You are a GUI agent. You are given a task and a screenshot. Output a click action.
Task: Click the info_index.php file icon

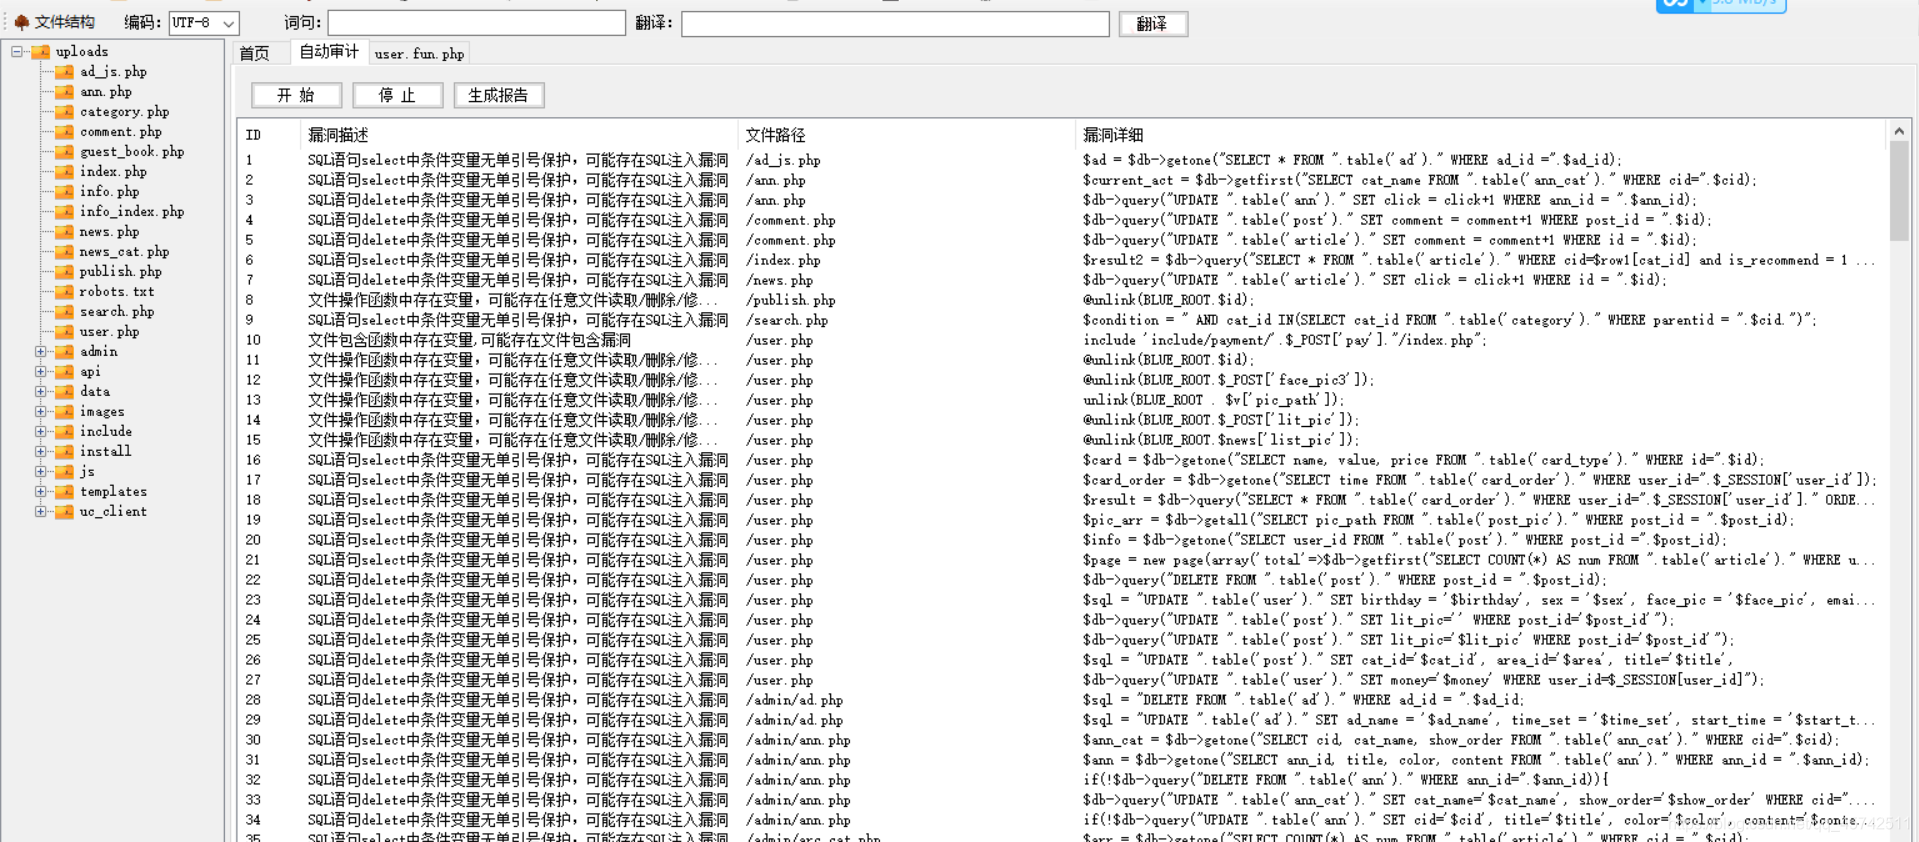point(64,212)
